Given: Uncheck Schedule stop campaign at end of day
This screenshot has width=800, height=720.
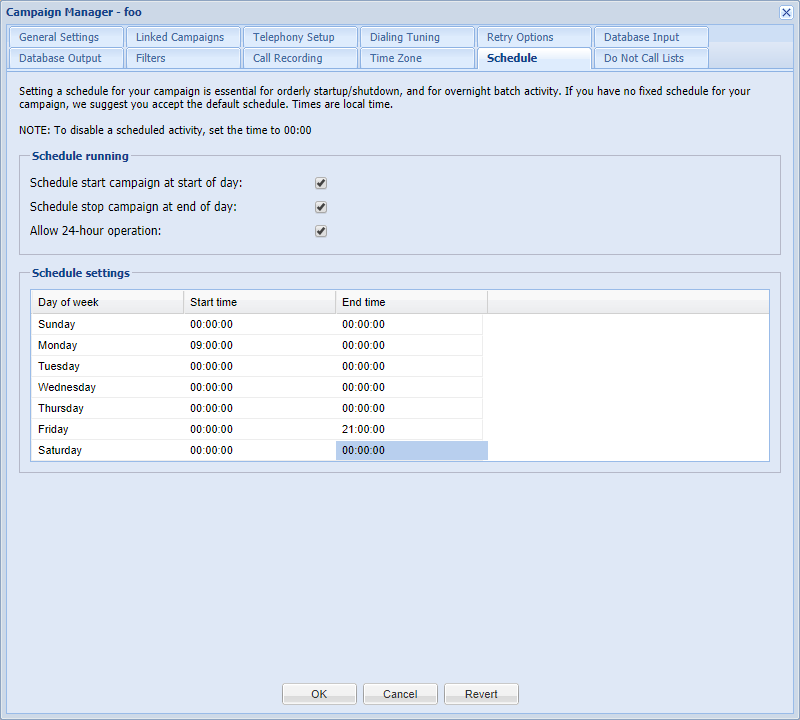Looking at the screenshot, I should coord(321,207).
